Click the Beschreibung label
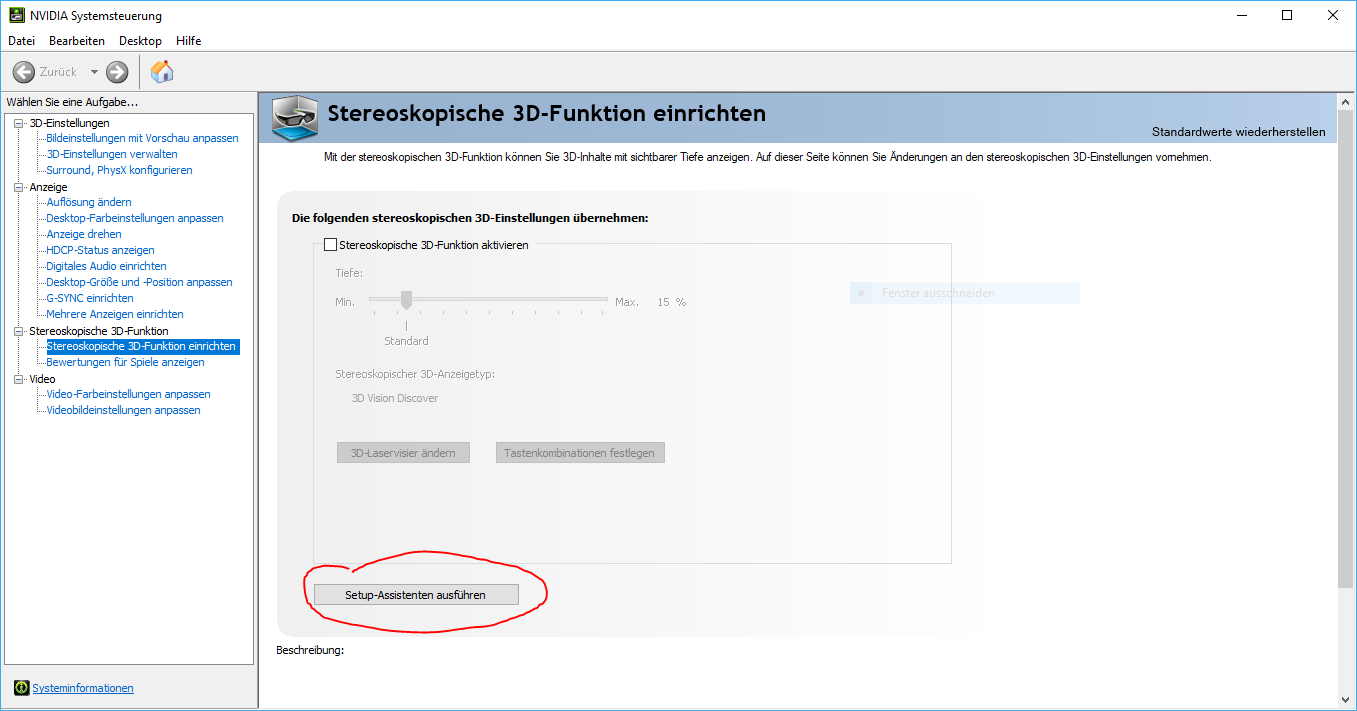This screenshot has width=1357, height=711. [x=310, y=650]
